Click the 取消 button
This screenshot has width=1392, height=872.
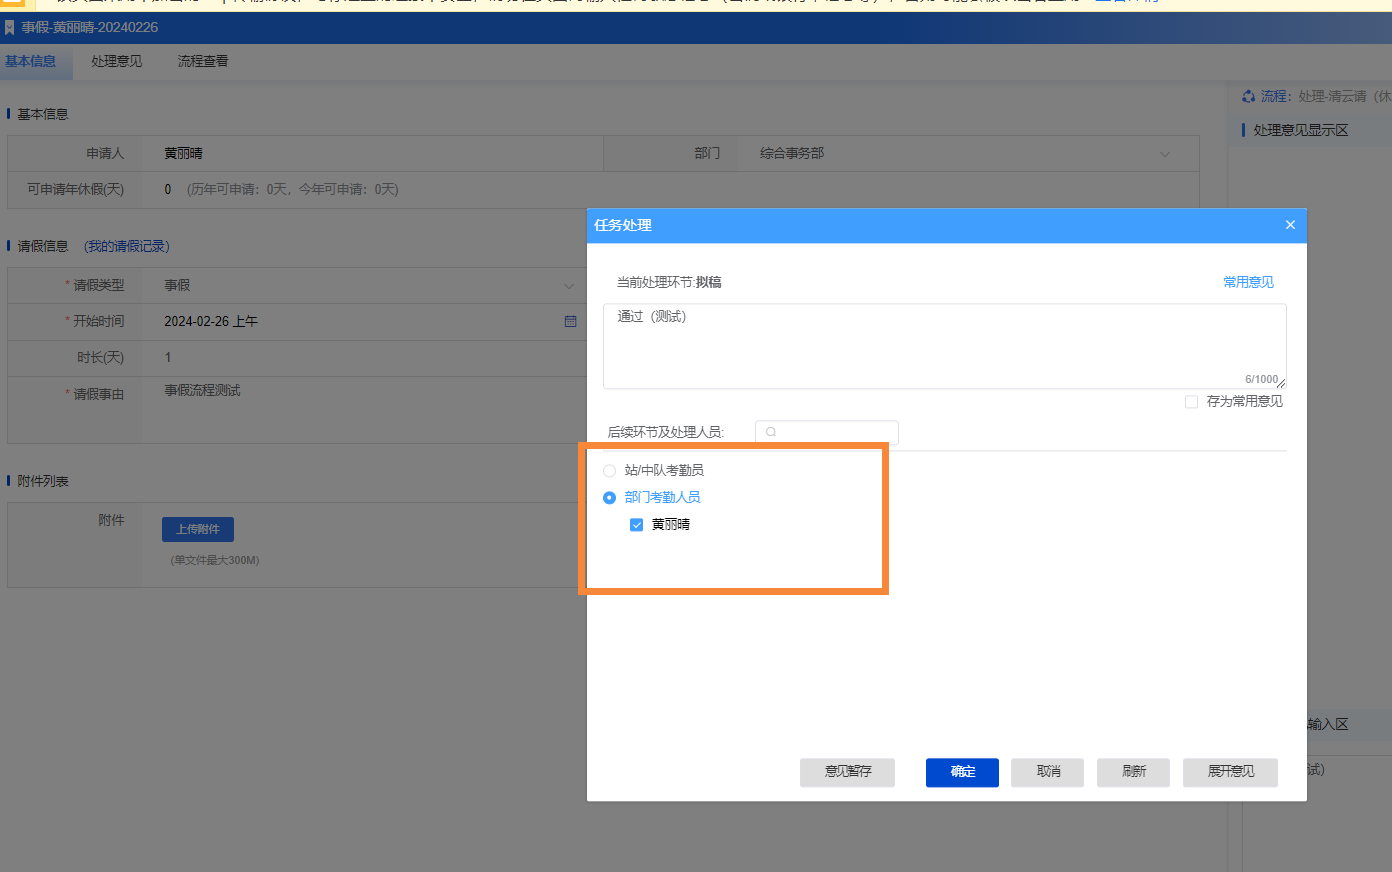tap(1047, 772)
